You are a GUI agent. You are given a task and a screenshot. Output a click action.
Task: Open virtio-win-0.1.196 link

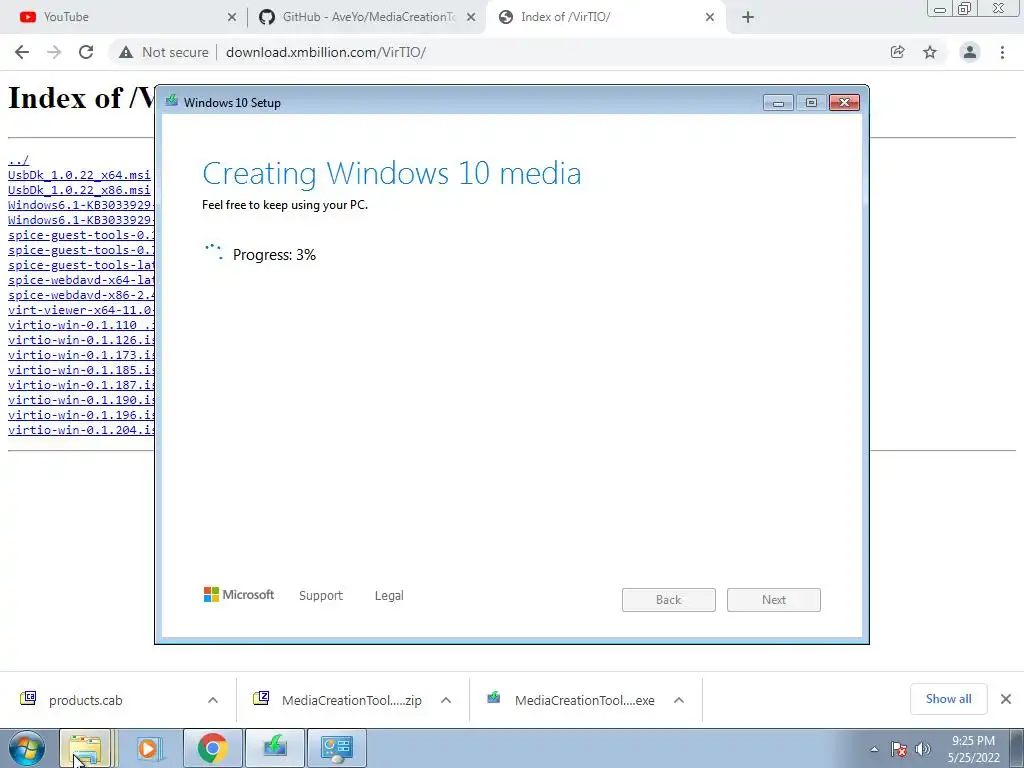click(x=81, y=415)
